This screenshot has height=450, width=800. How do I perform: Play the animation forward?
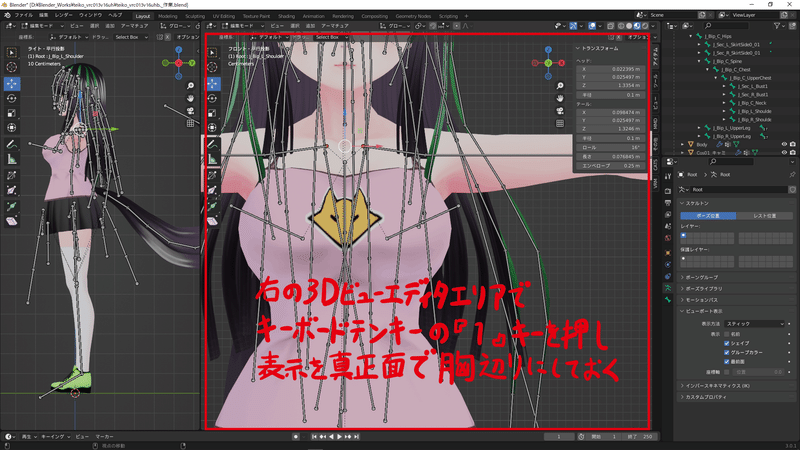pos(339,437)
